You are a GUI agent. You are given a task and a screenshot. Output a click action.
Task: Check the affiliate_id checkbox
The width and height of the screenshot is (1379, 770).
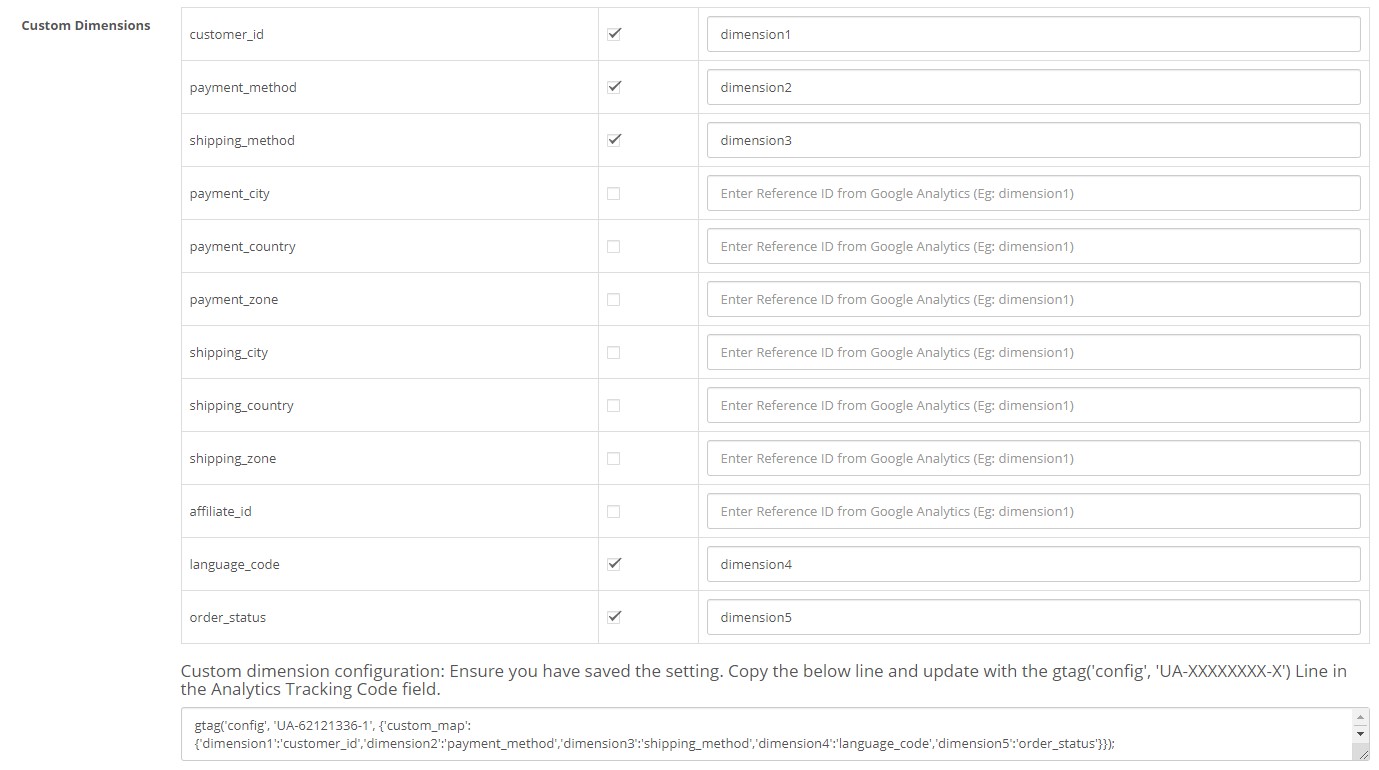point(614,511)
